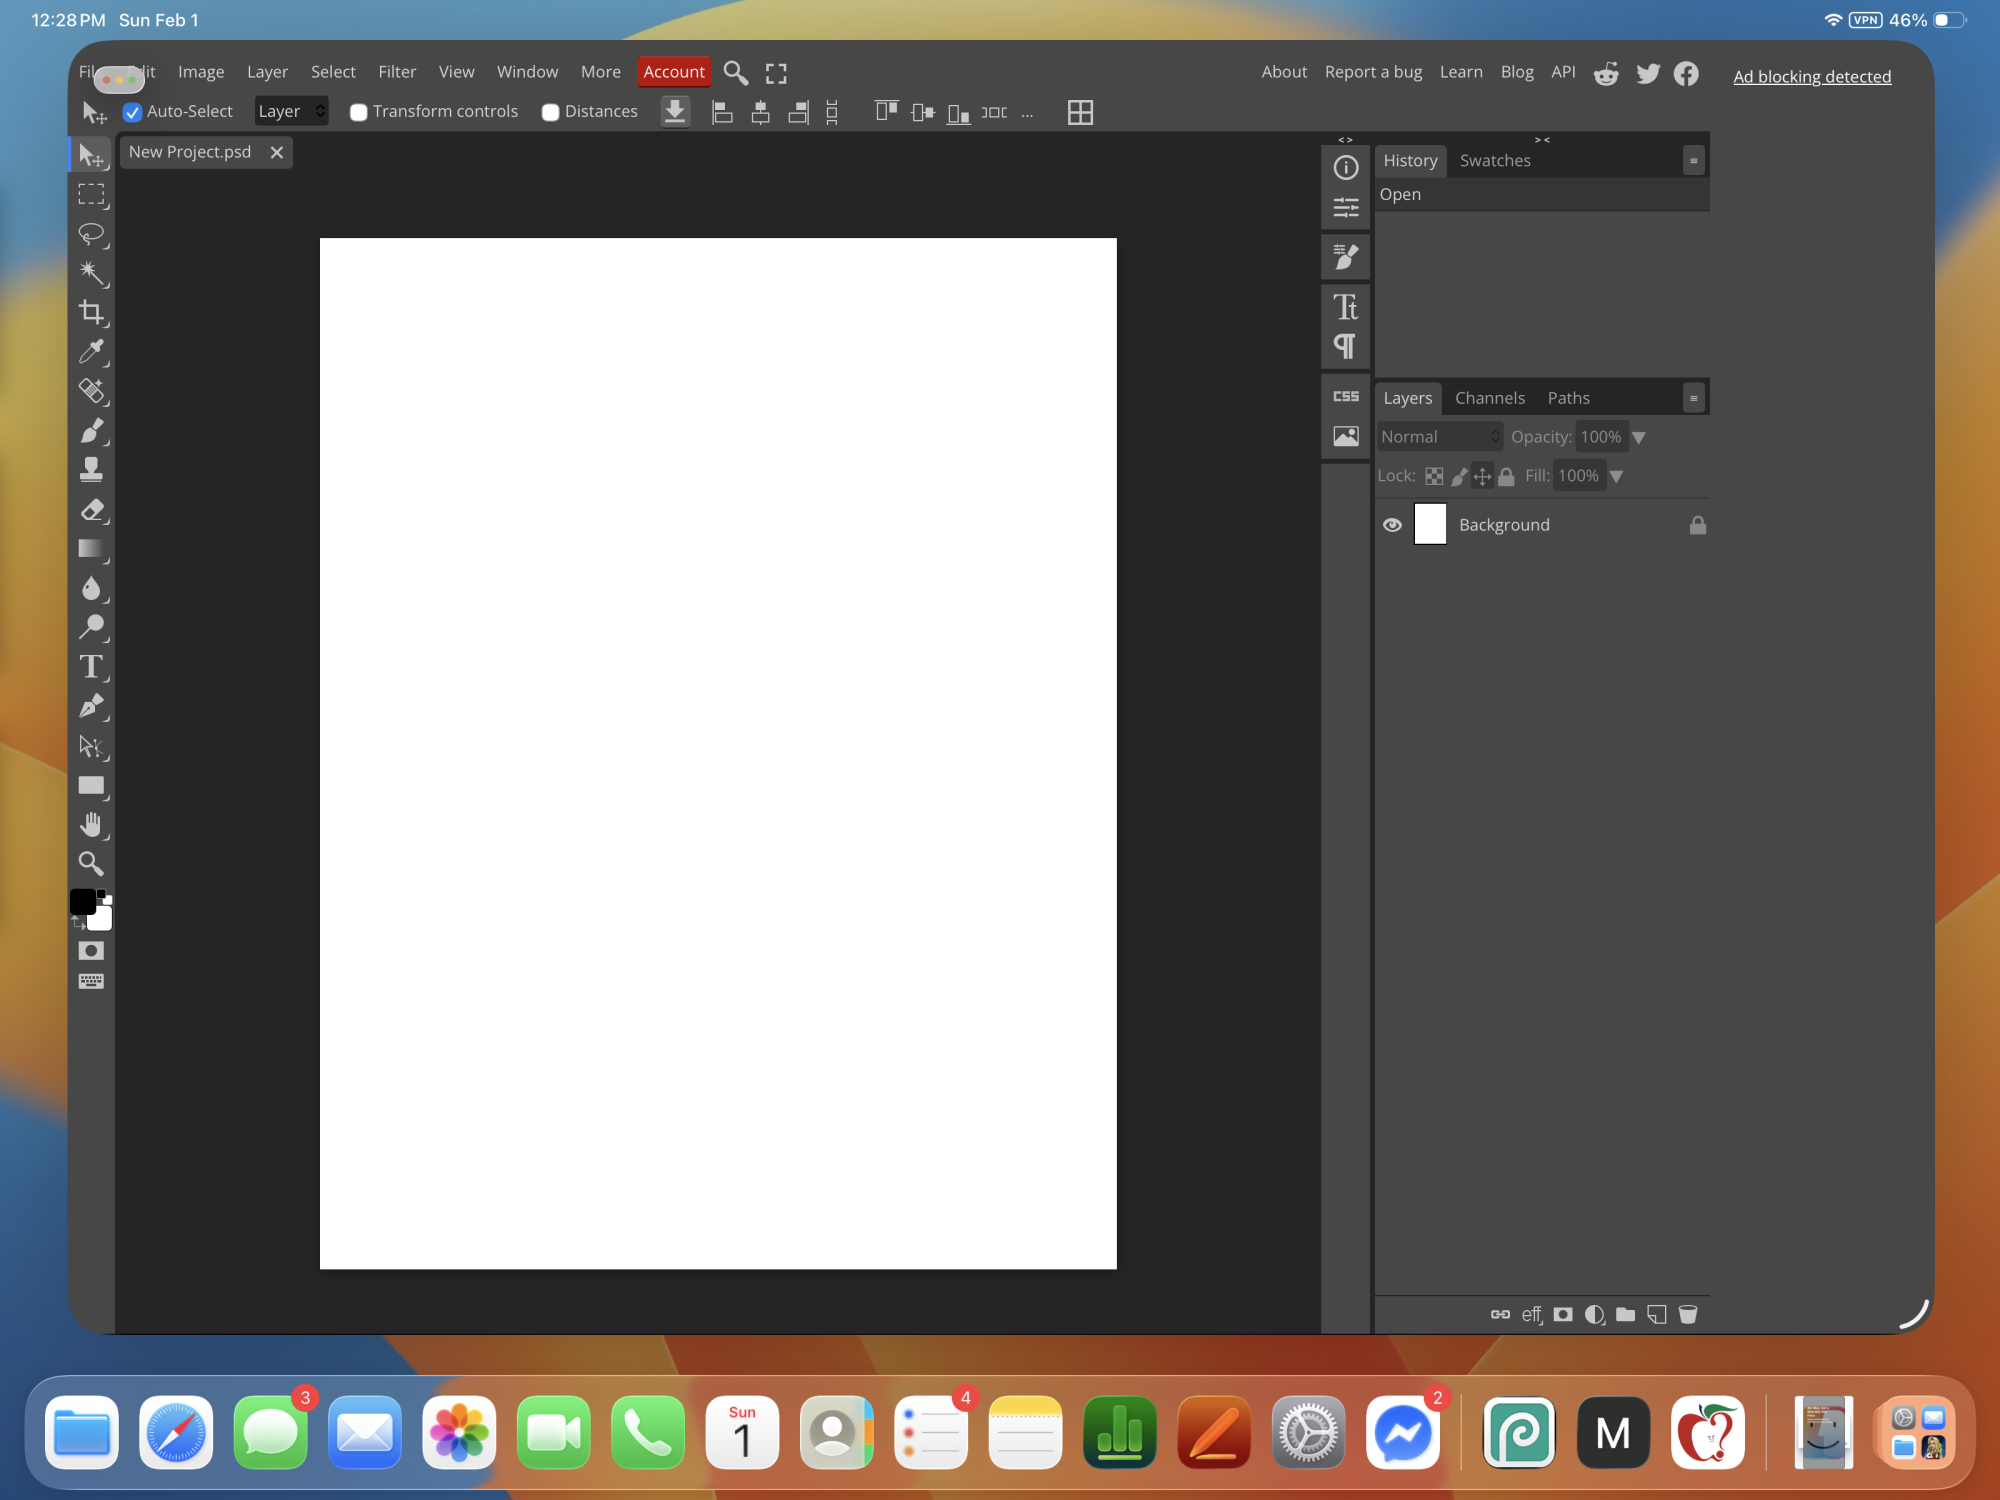Open the Info panel icon
This screenshot has width=2000, height=1500.
pos(1346,168)
